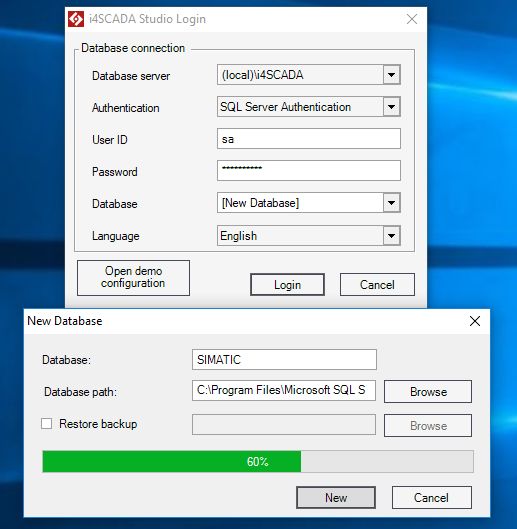Screen dimensions: 517x529
Task: Click the English language combo box
Action: click(309, 235)
